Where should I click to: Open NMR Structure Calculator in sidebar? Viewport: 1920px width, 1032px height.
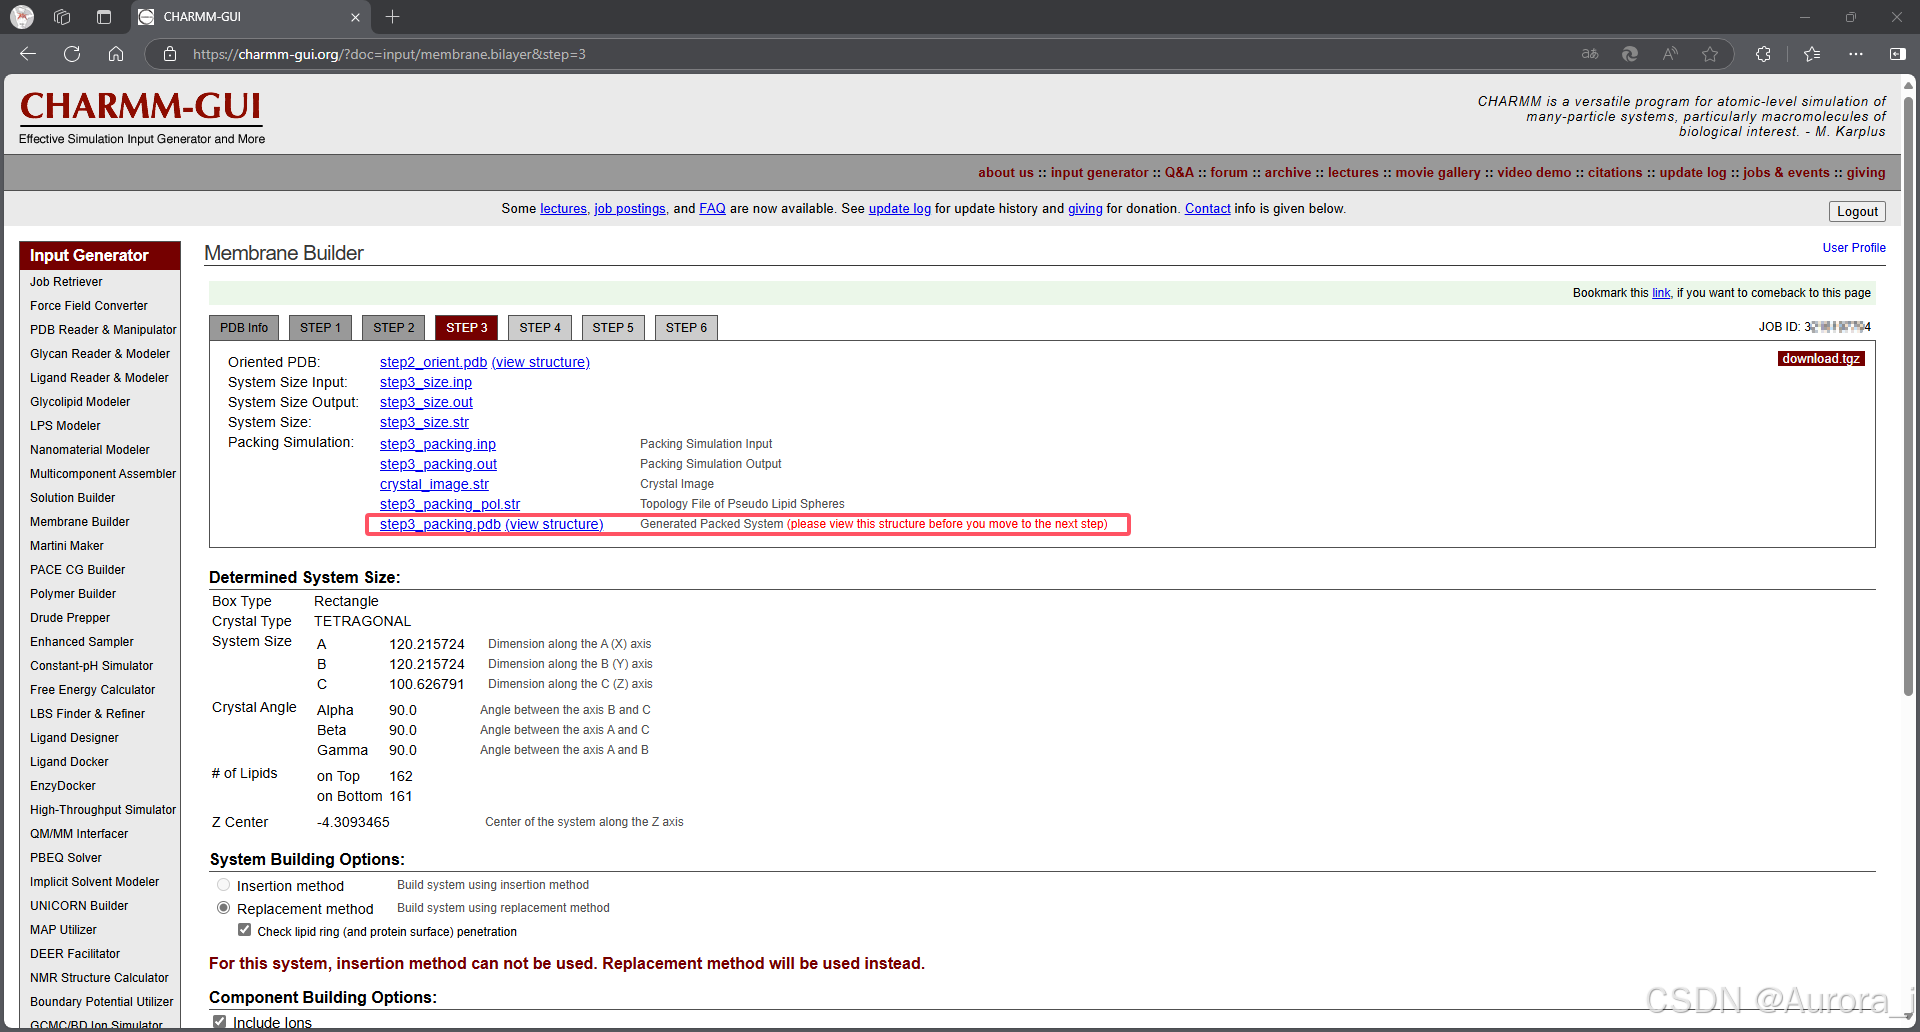click(x=99, y=978)
